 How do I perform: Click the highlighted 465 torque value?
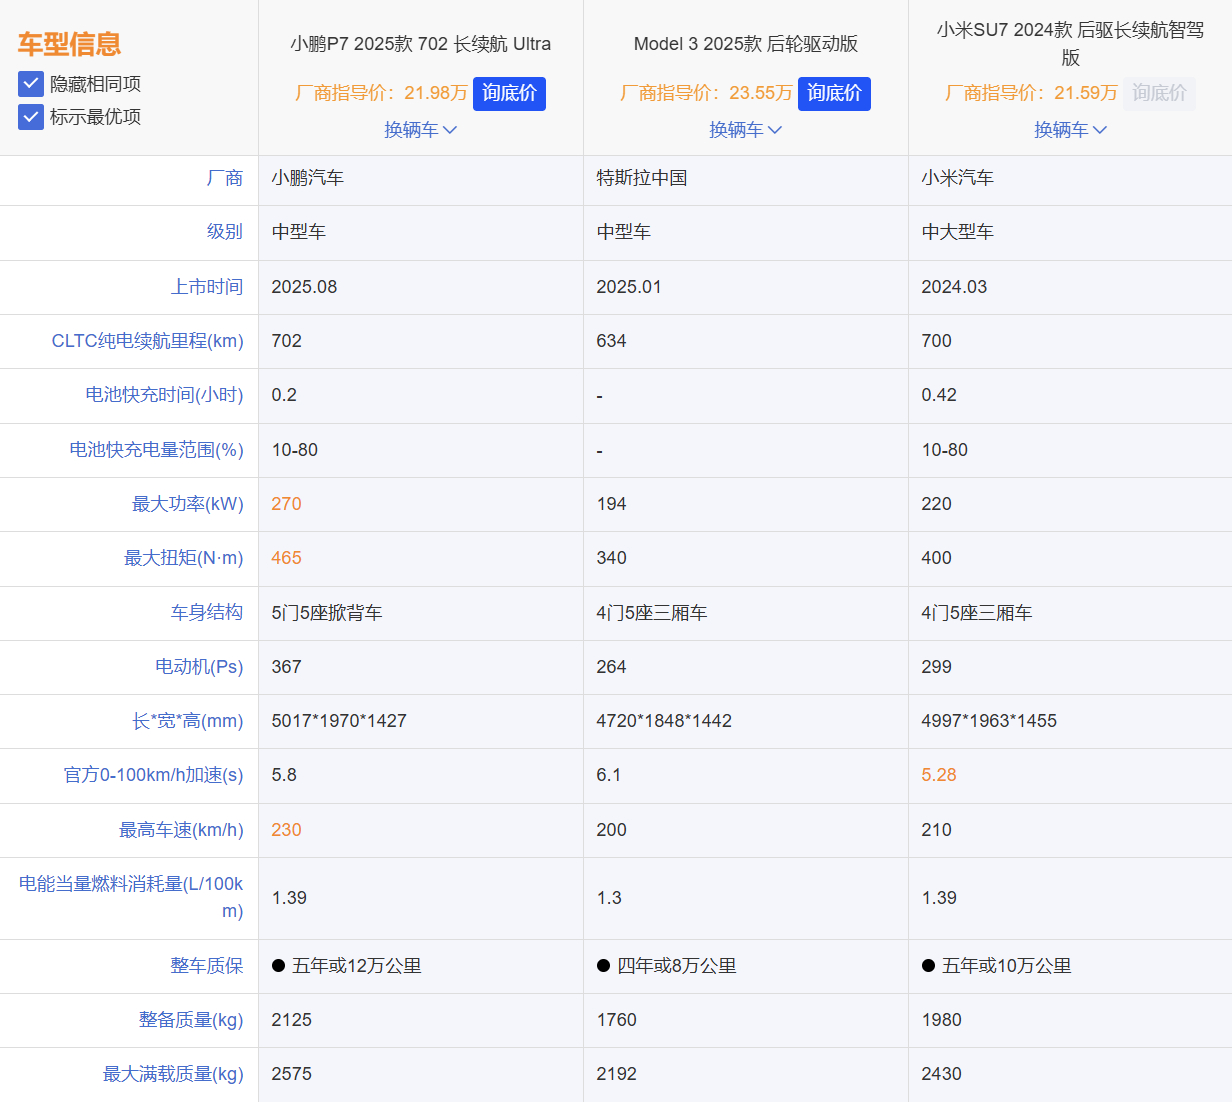click(286, 558)
